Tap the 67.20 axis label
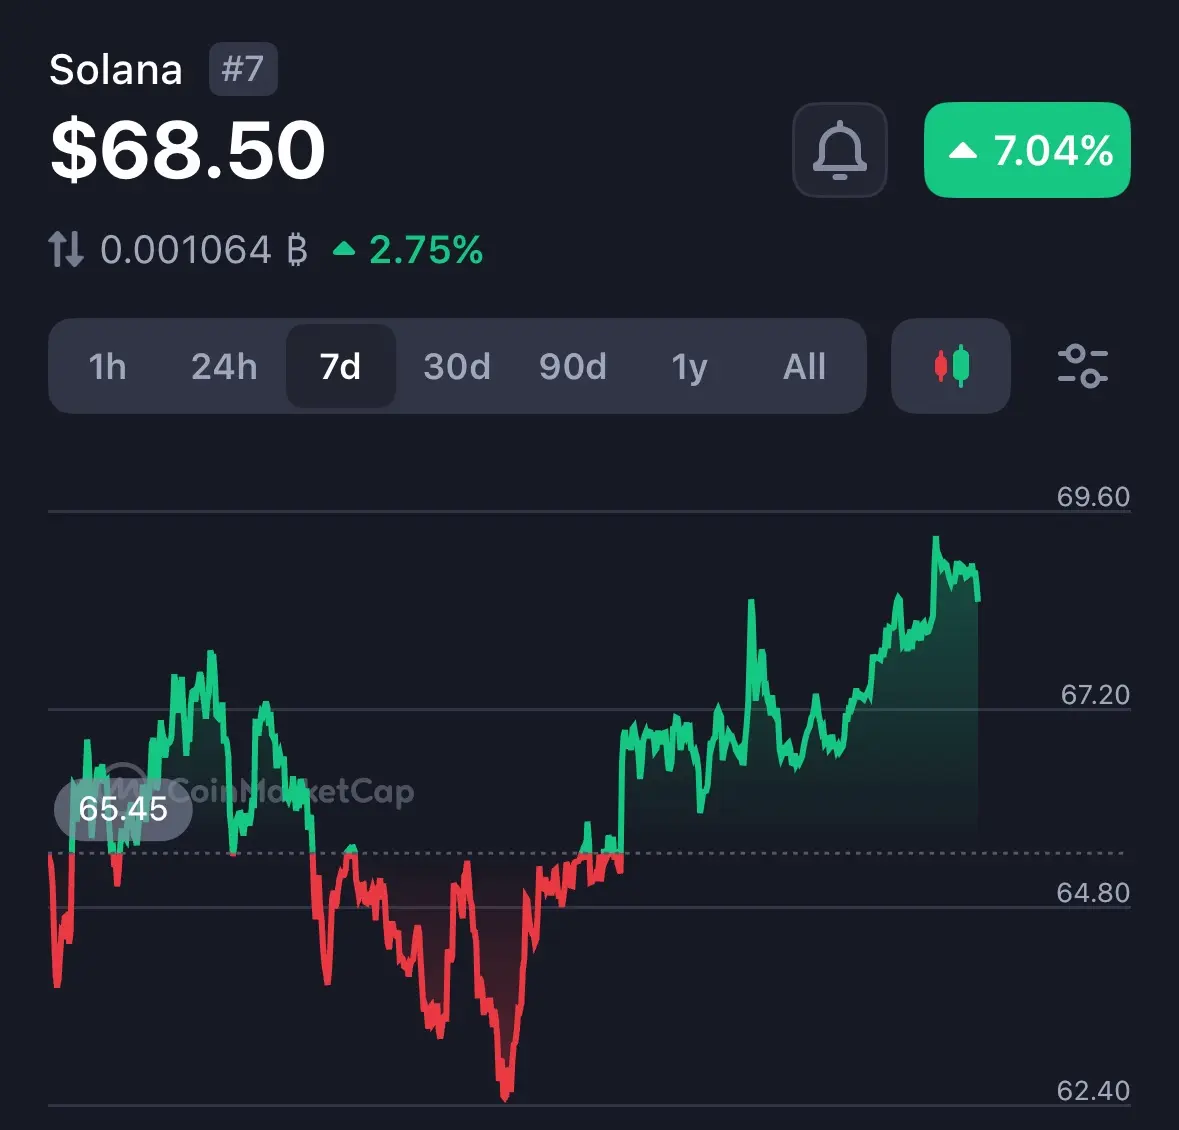This screenshot has width=1179, height=1130. pos(1095,695)
